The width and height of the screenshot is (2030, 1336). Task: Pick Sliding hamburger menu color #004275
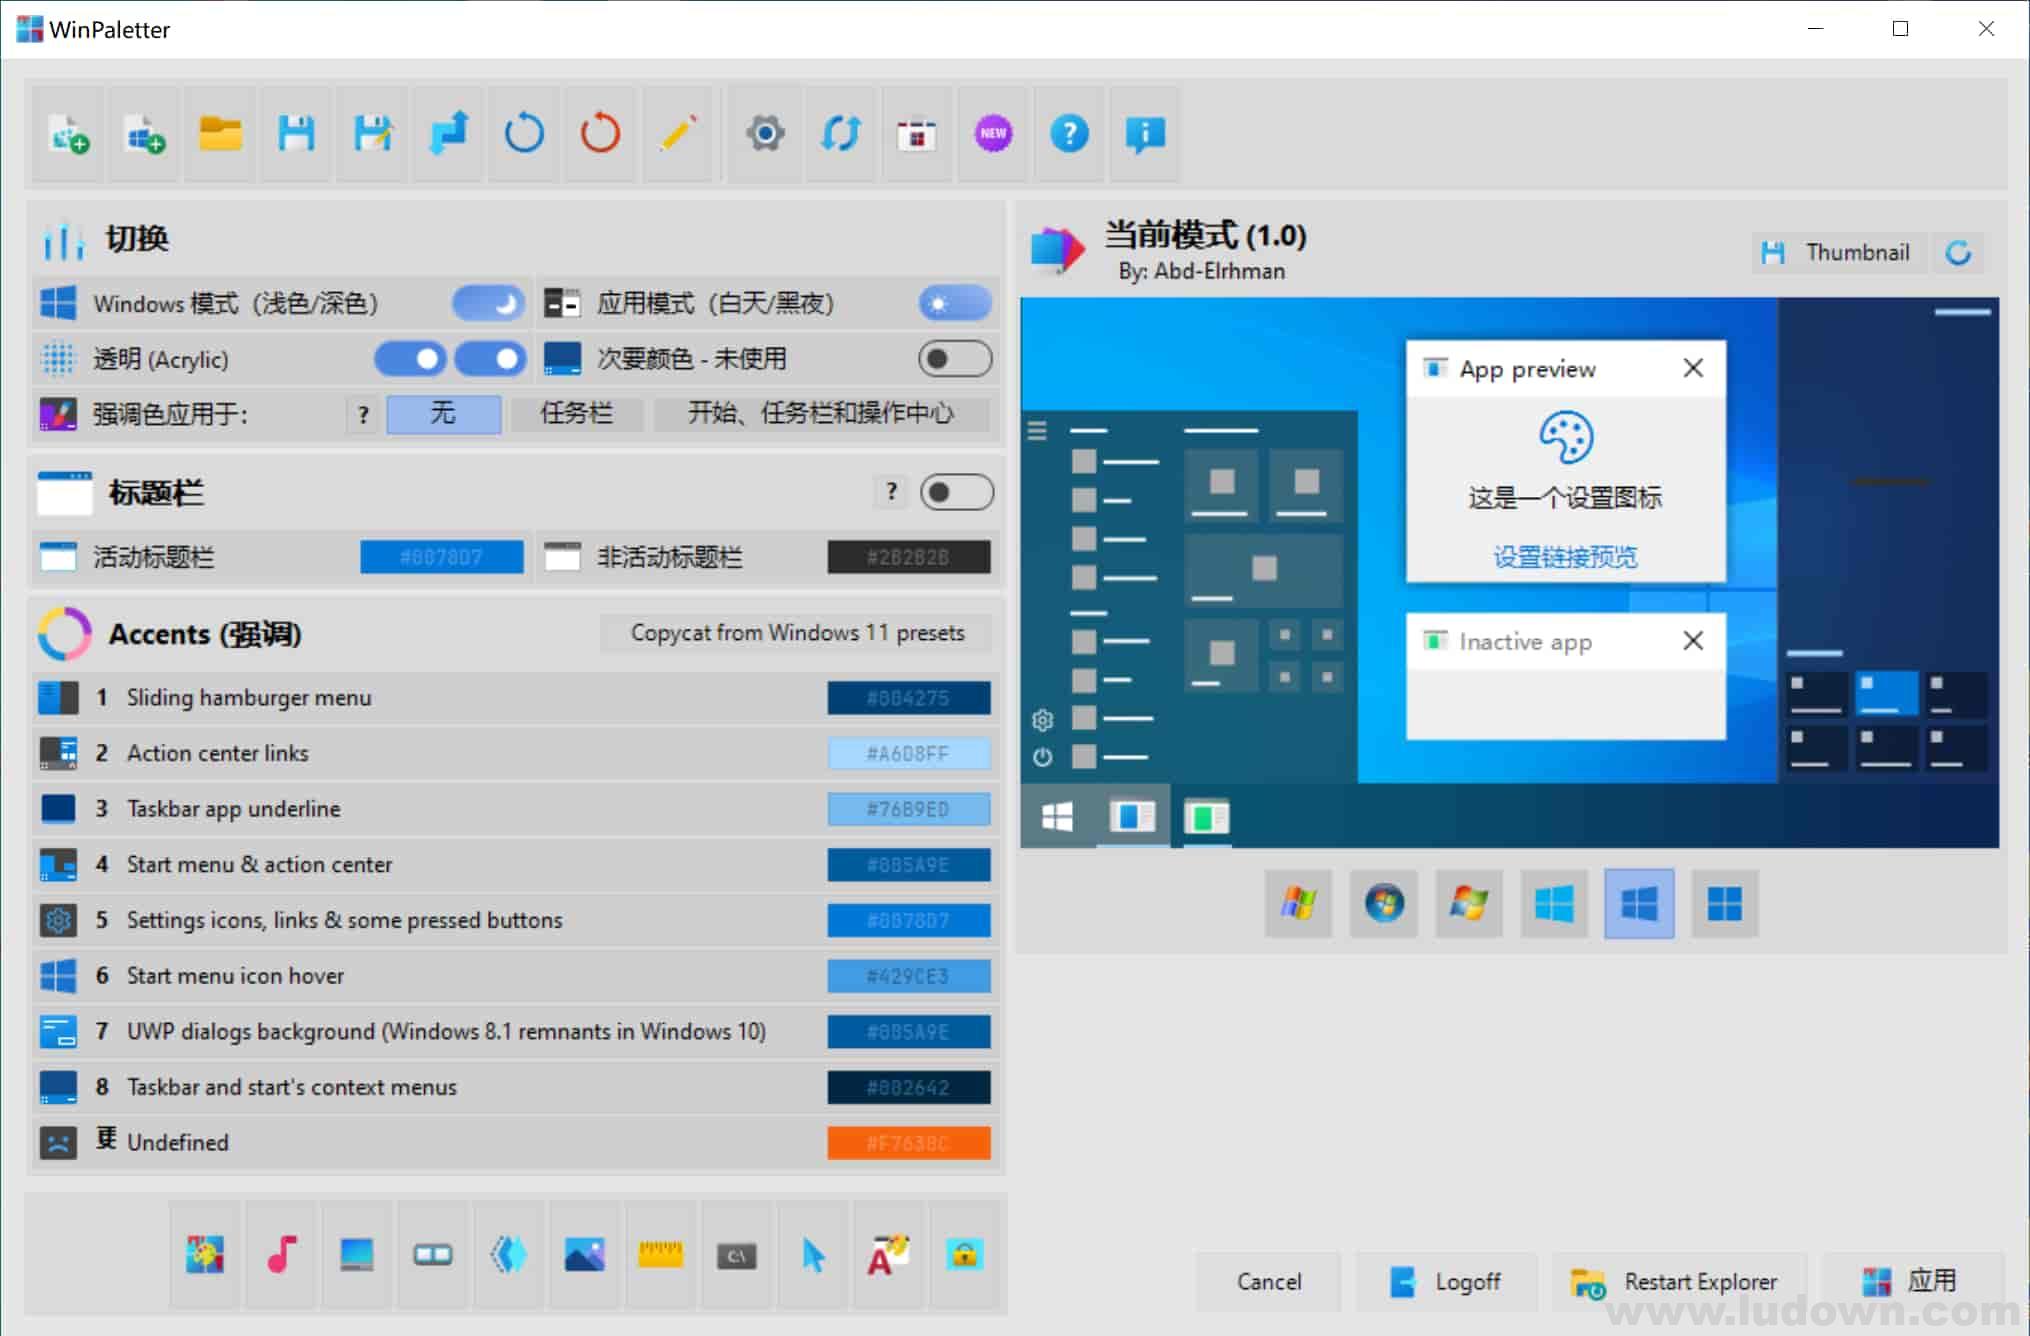909,698
